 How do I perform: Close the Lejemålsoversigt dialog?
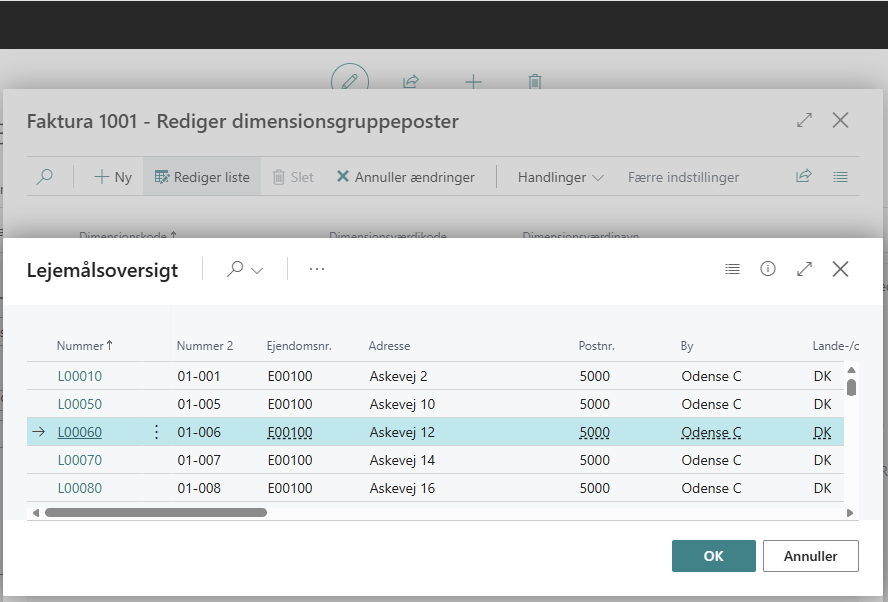(x=840, y=269)
